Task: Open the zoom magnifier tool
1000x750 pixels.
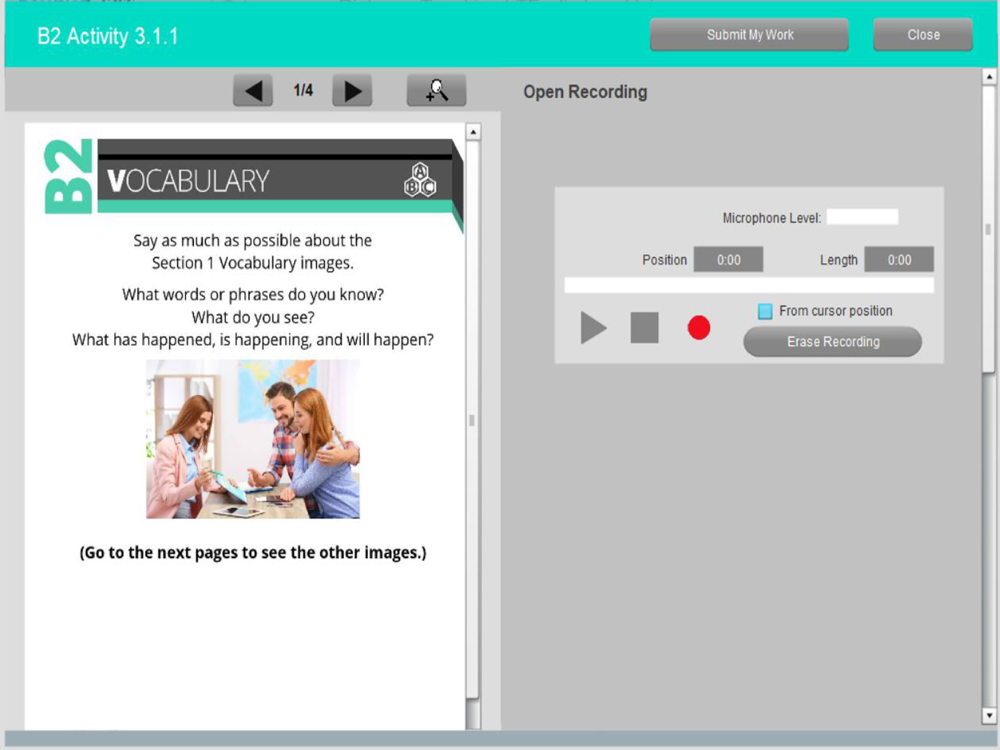Action: (x=436, y=91)
